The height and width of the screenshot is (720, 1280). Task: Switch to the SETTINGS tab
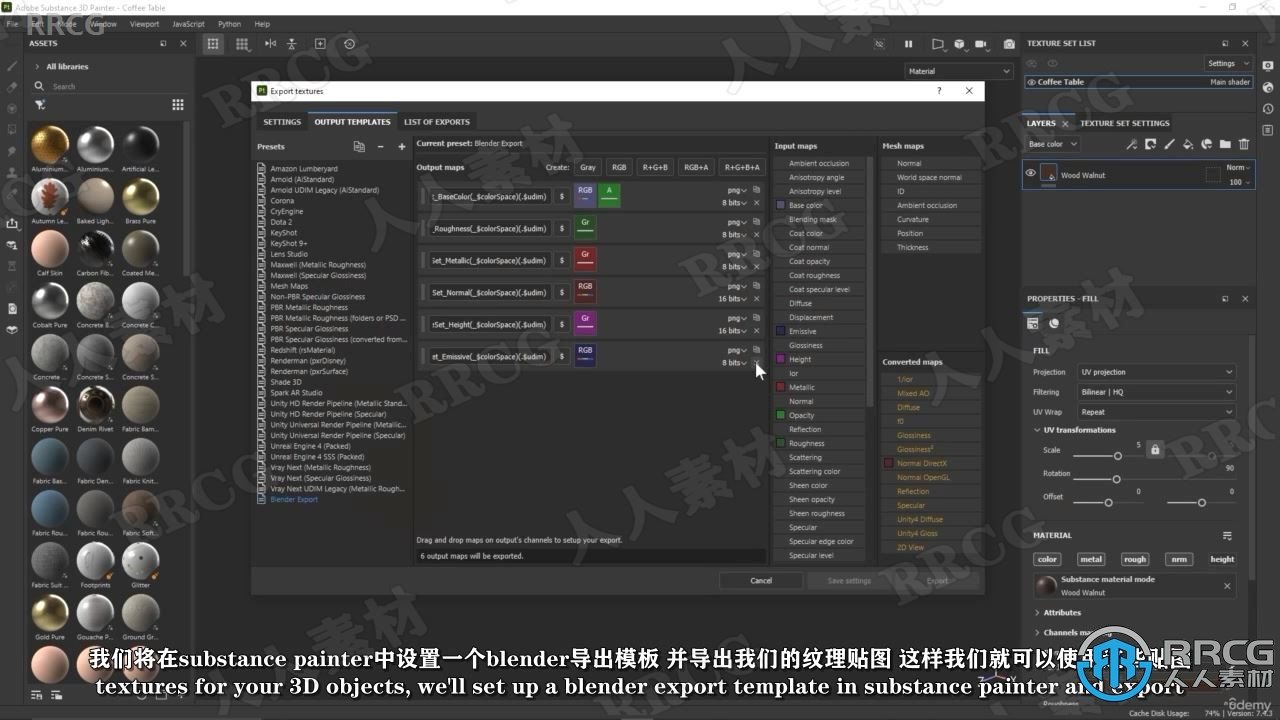pos(282,122)
